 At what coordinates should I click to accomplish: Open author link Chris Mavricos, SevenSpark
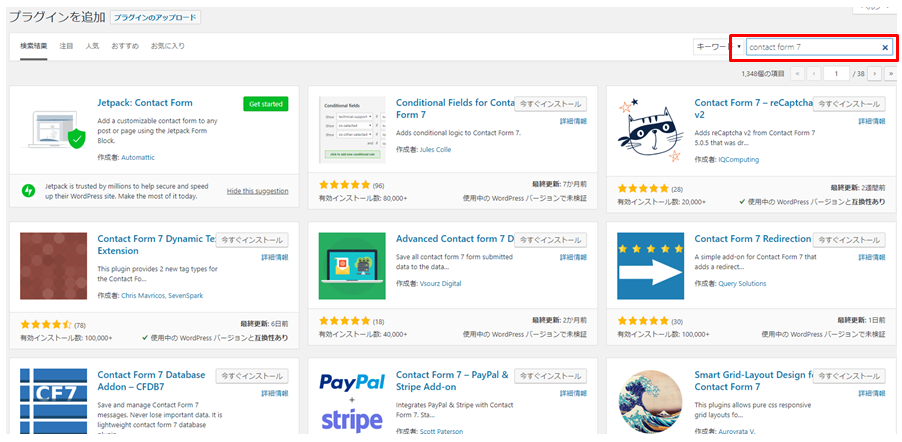(162, 296)
